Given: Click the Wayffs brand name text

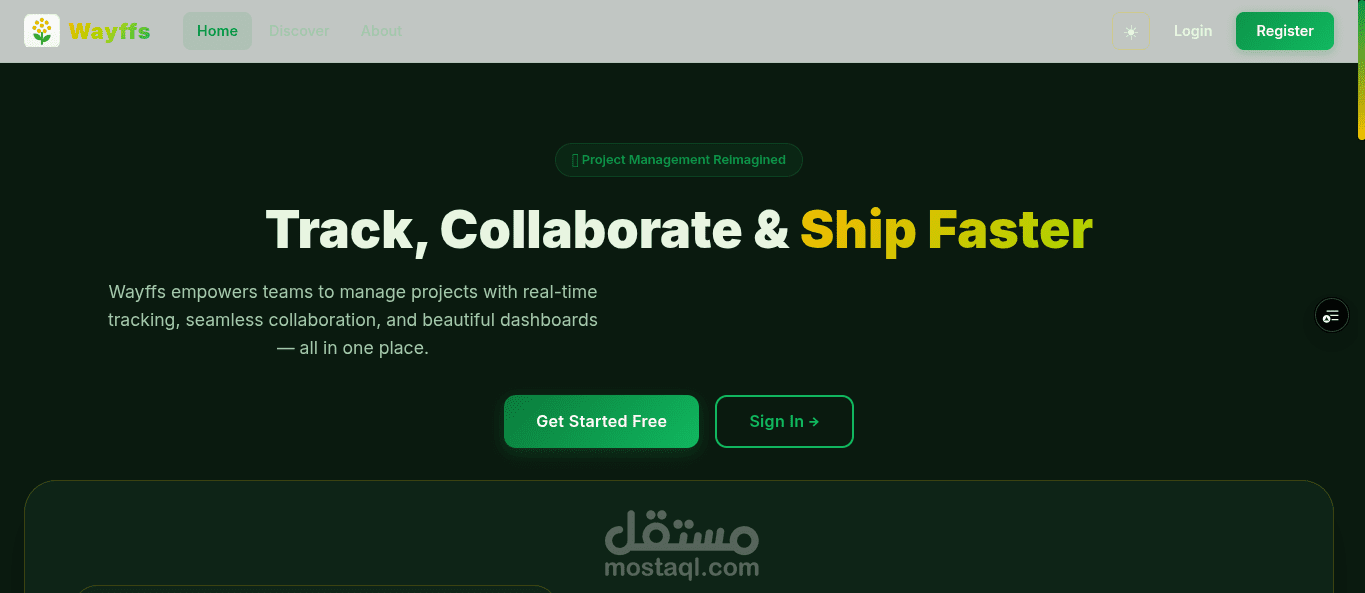Looking at the screenshot, I should 109,32.
